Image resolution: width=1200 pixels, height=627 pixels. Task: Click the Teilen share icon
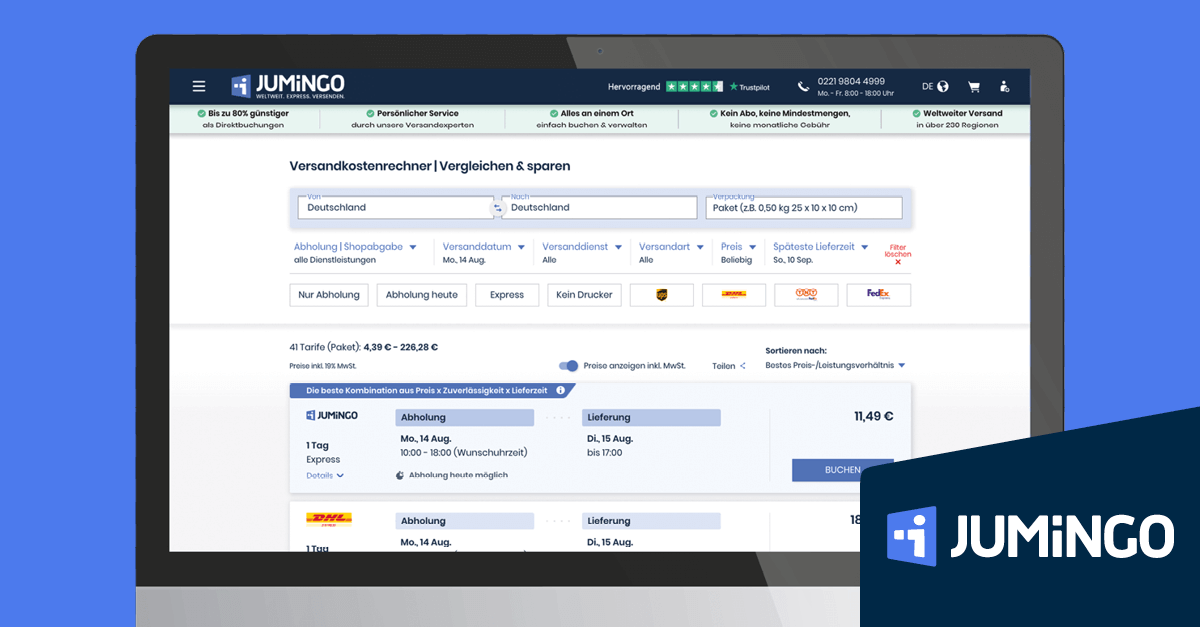coord(742,366)
